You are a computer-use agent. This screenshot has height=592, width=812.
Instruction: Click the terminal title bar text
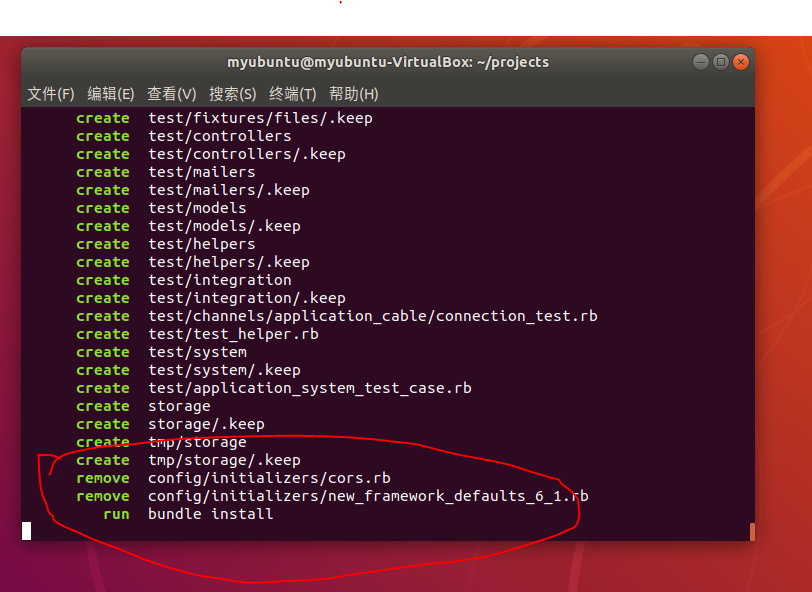(x=388, y=62)
